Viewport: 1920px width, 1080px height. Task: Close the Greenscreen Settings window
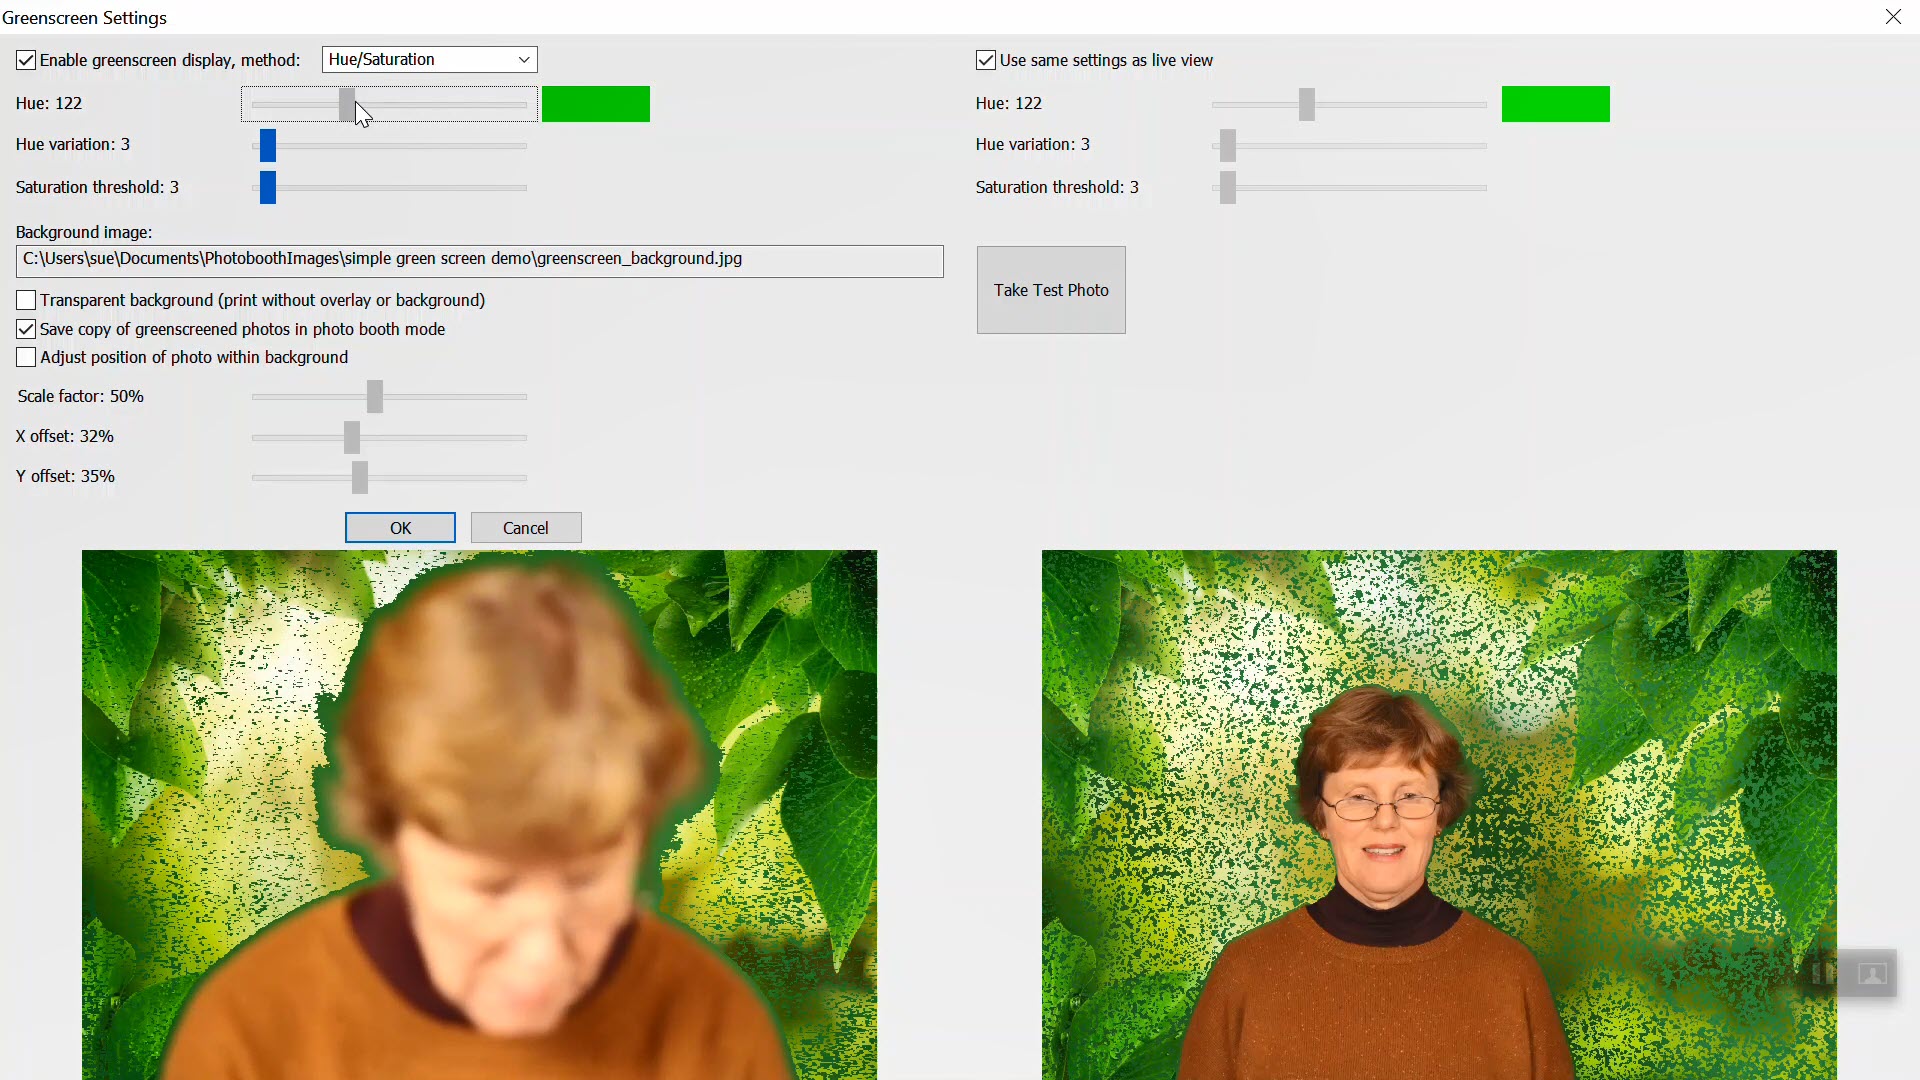[x=1893, y=17]
